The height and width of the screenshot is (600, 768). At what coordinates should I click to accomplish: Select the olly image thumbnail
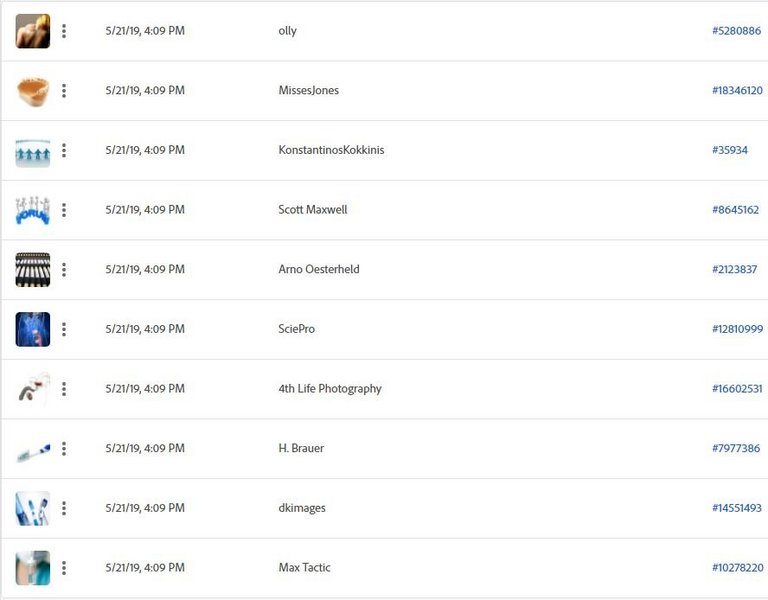click(33, 31)
